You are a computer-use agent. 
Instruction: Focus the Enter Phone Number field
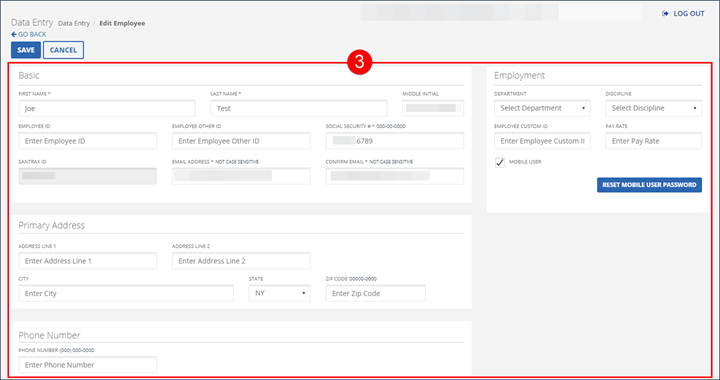(x=87, y=365)
